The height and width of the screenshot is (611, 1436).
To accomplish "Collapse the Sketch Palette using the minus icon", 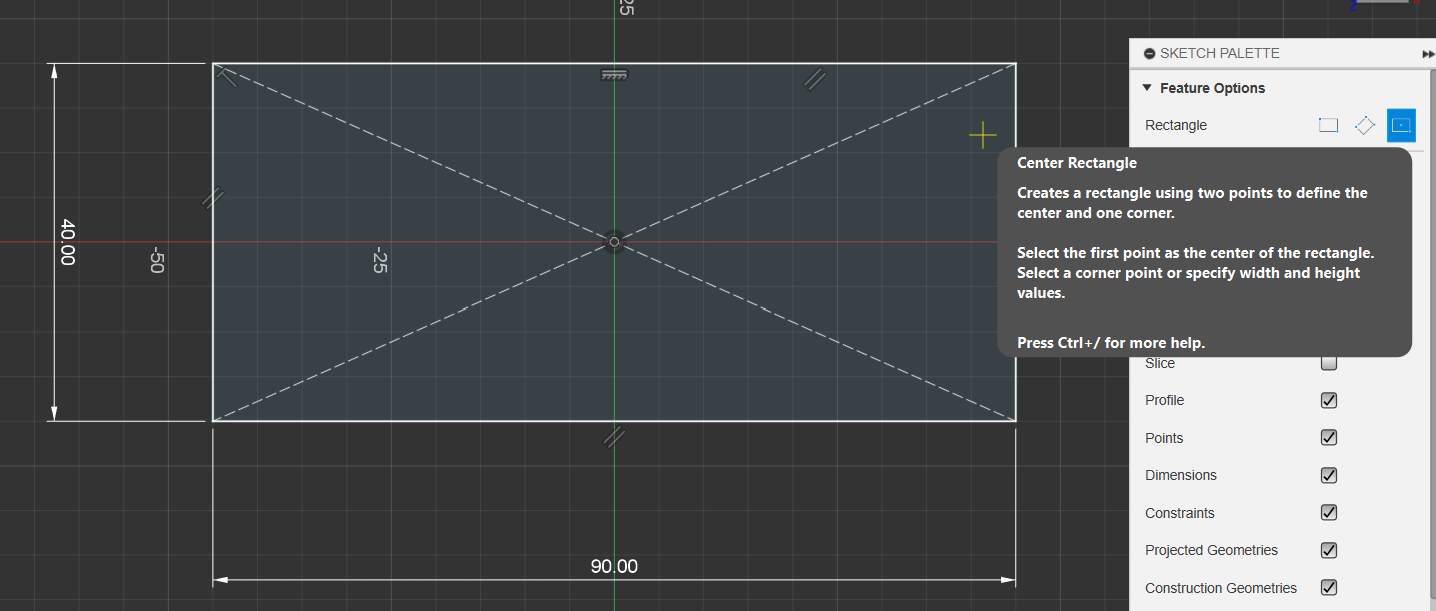I will 1149,54.
